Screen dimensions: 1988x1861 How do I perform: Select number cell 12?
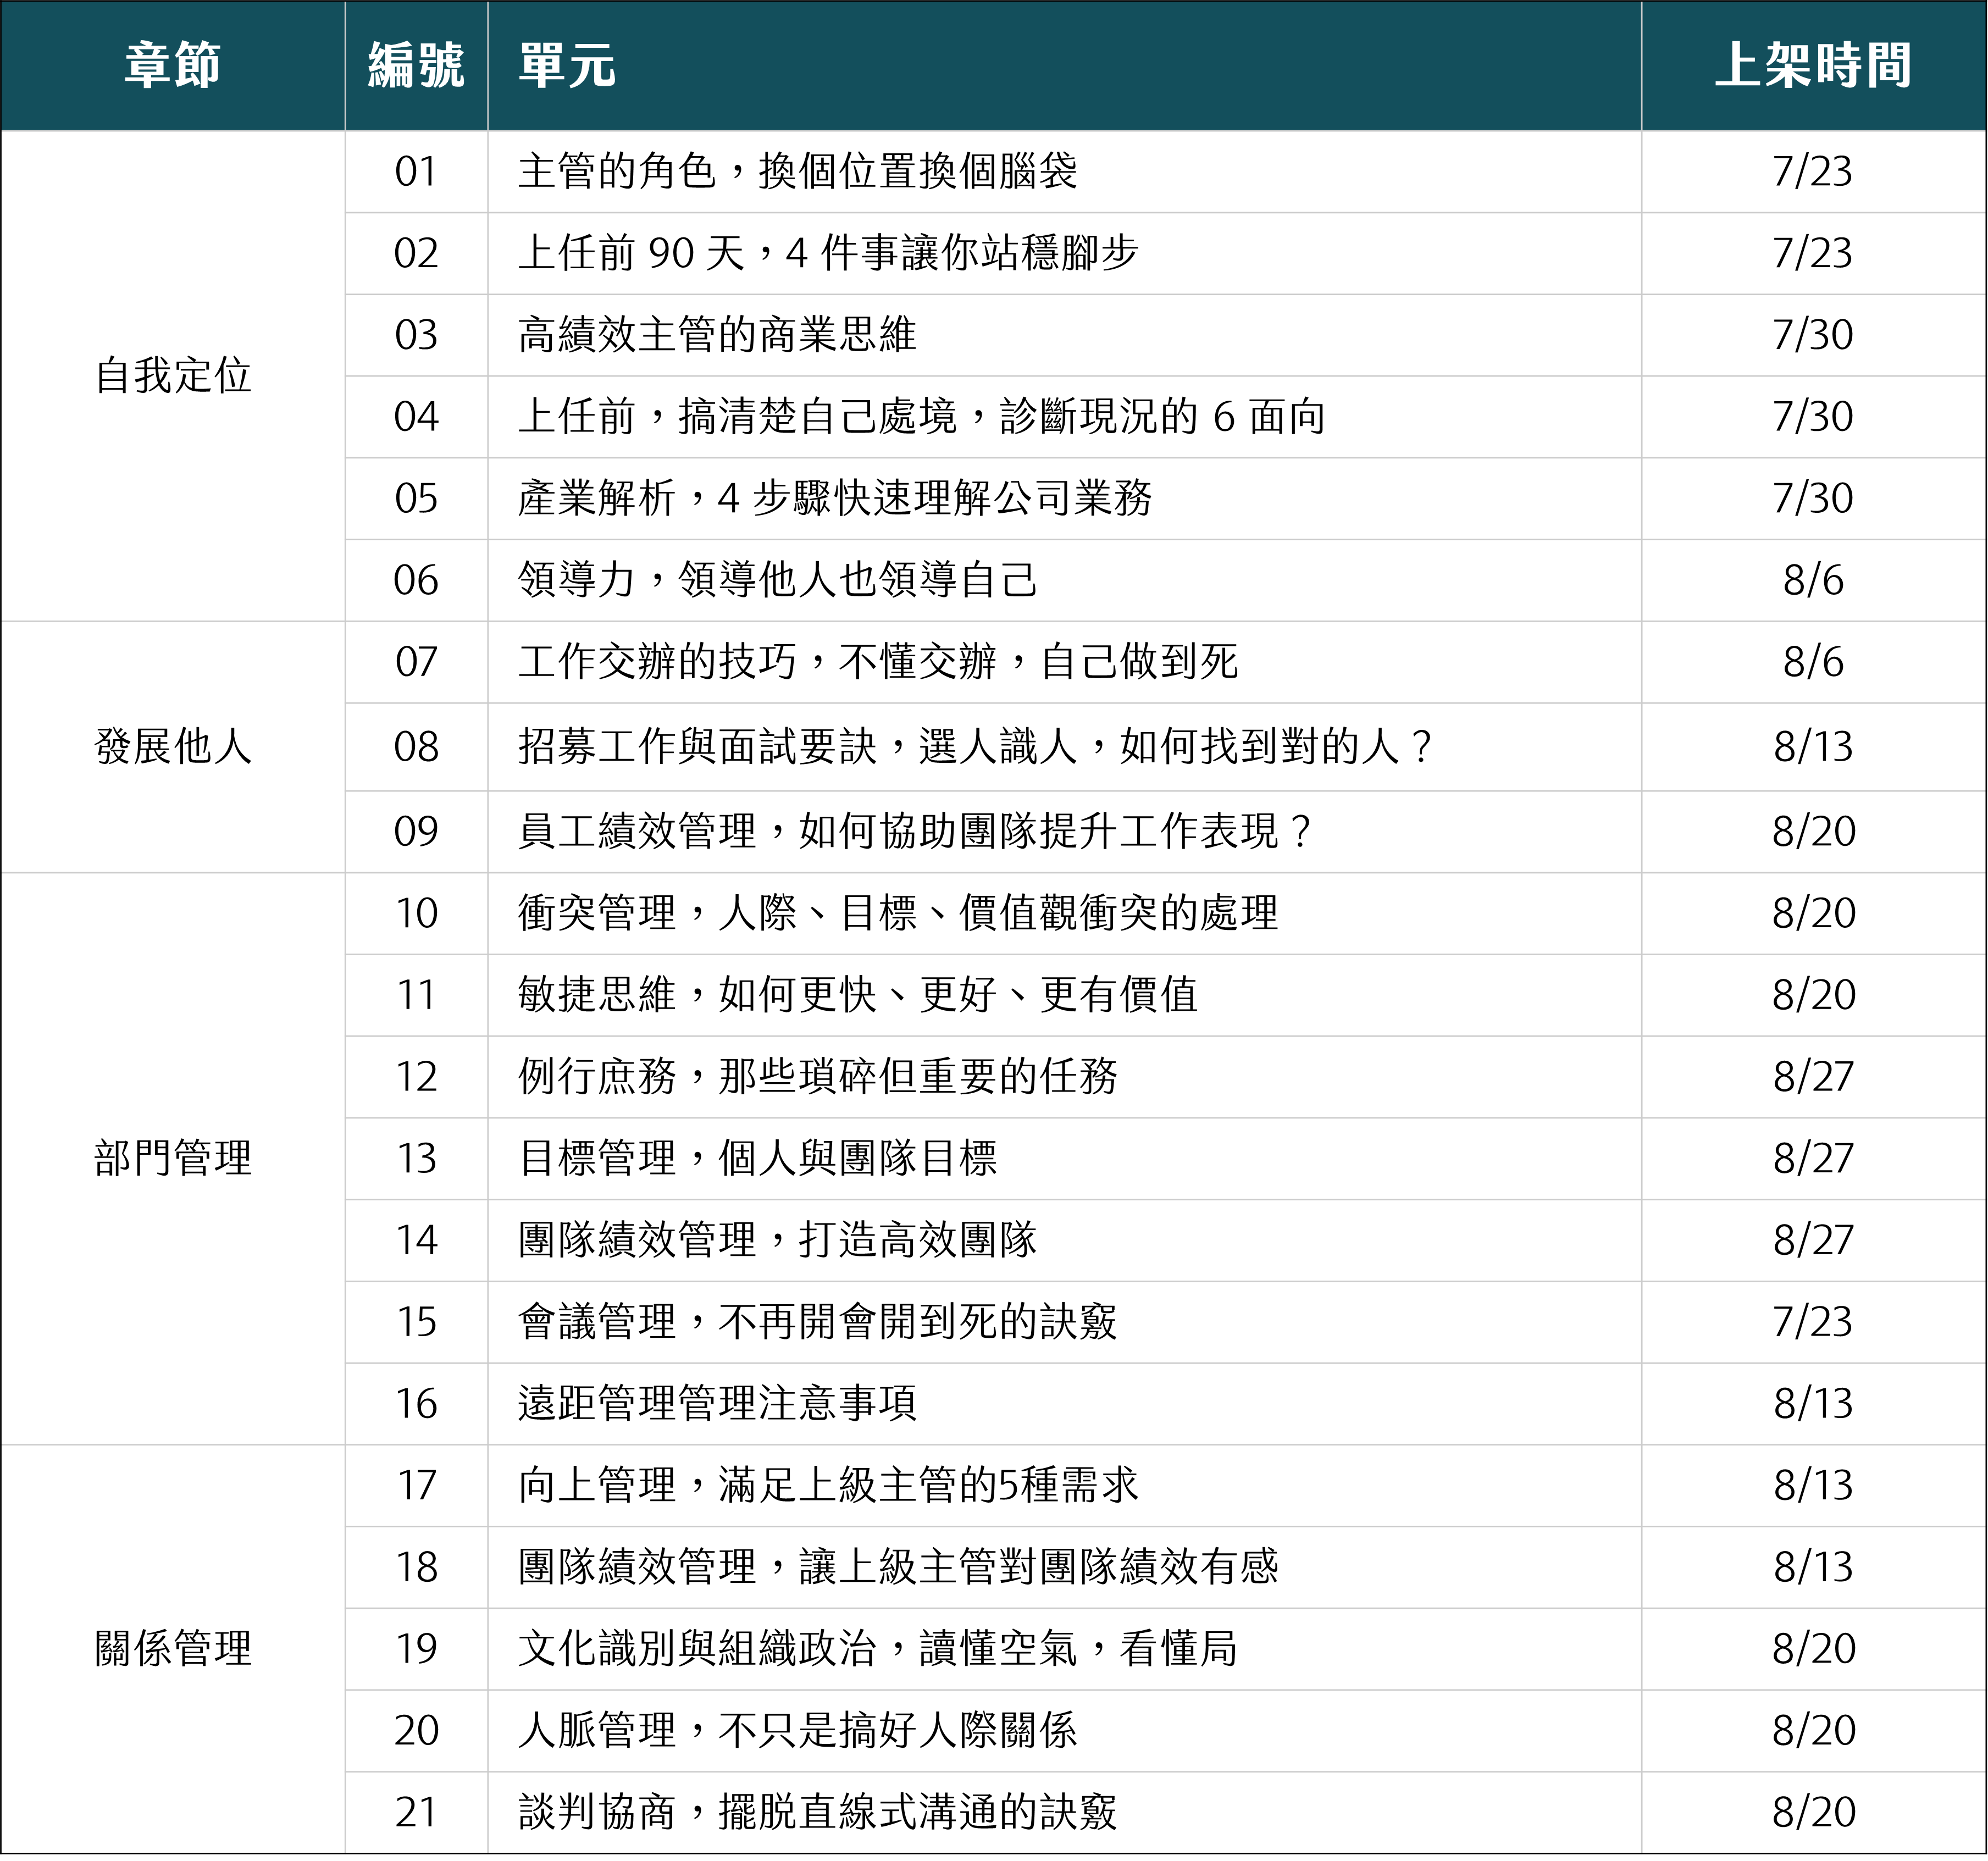[x=416, y=1077]
